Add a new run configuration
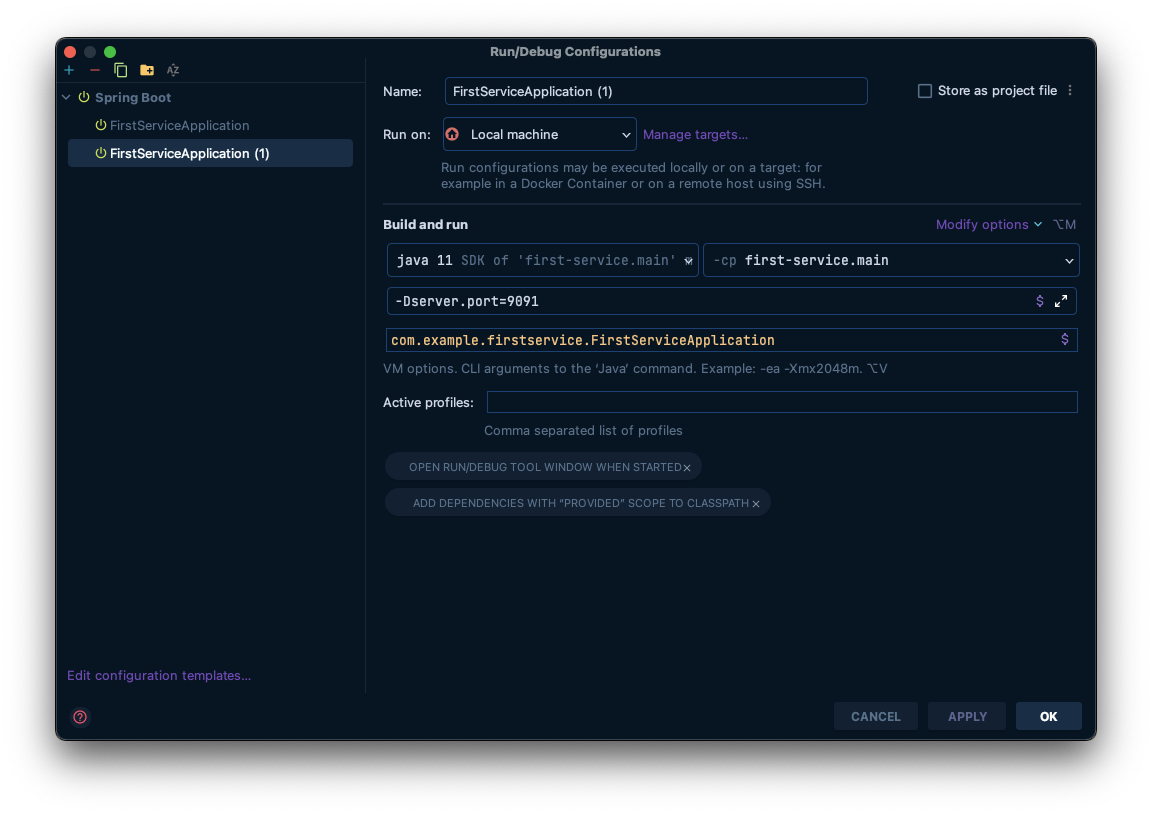 69,70
